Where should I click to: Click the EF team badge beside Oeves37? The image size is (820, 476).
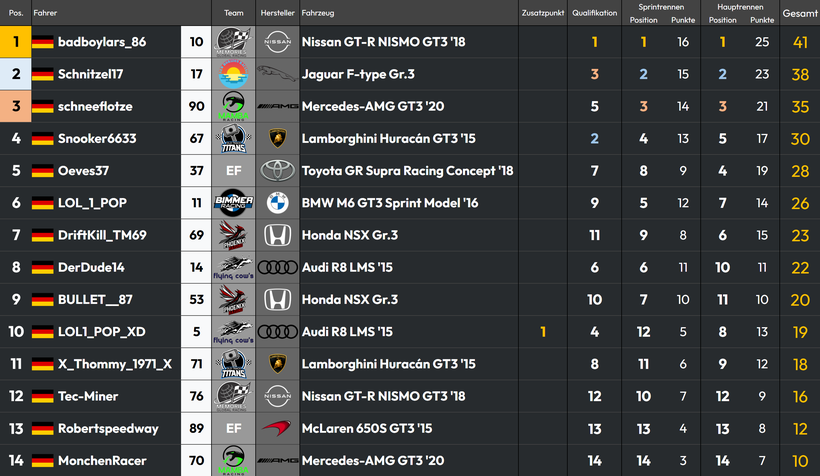click(233, 171)
